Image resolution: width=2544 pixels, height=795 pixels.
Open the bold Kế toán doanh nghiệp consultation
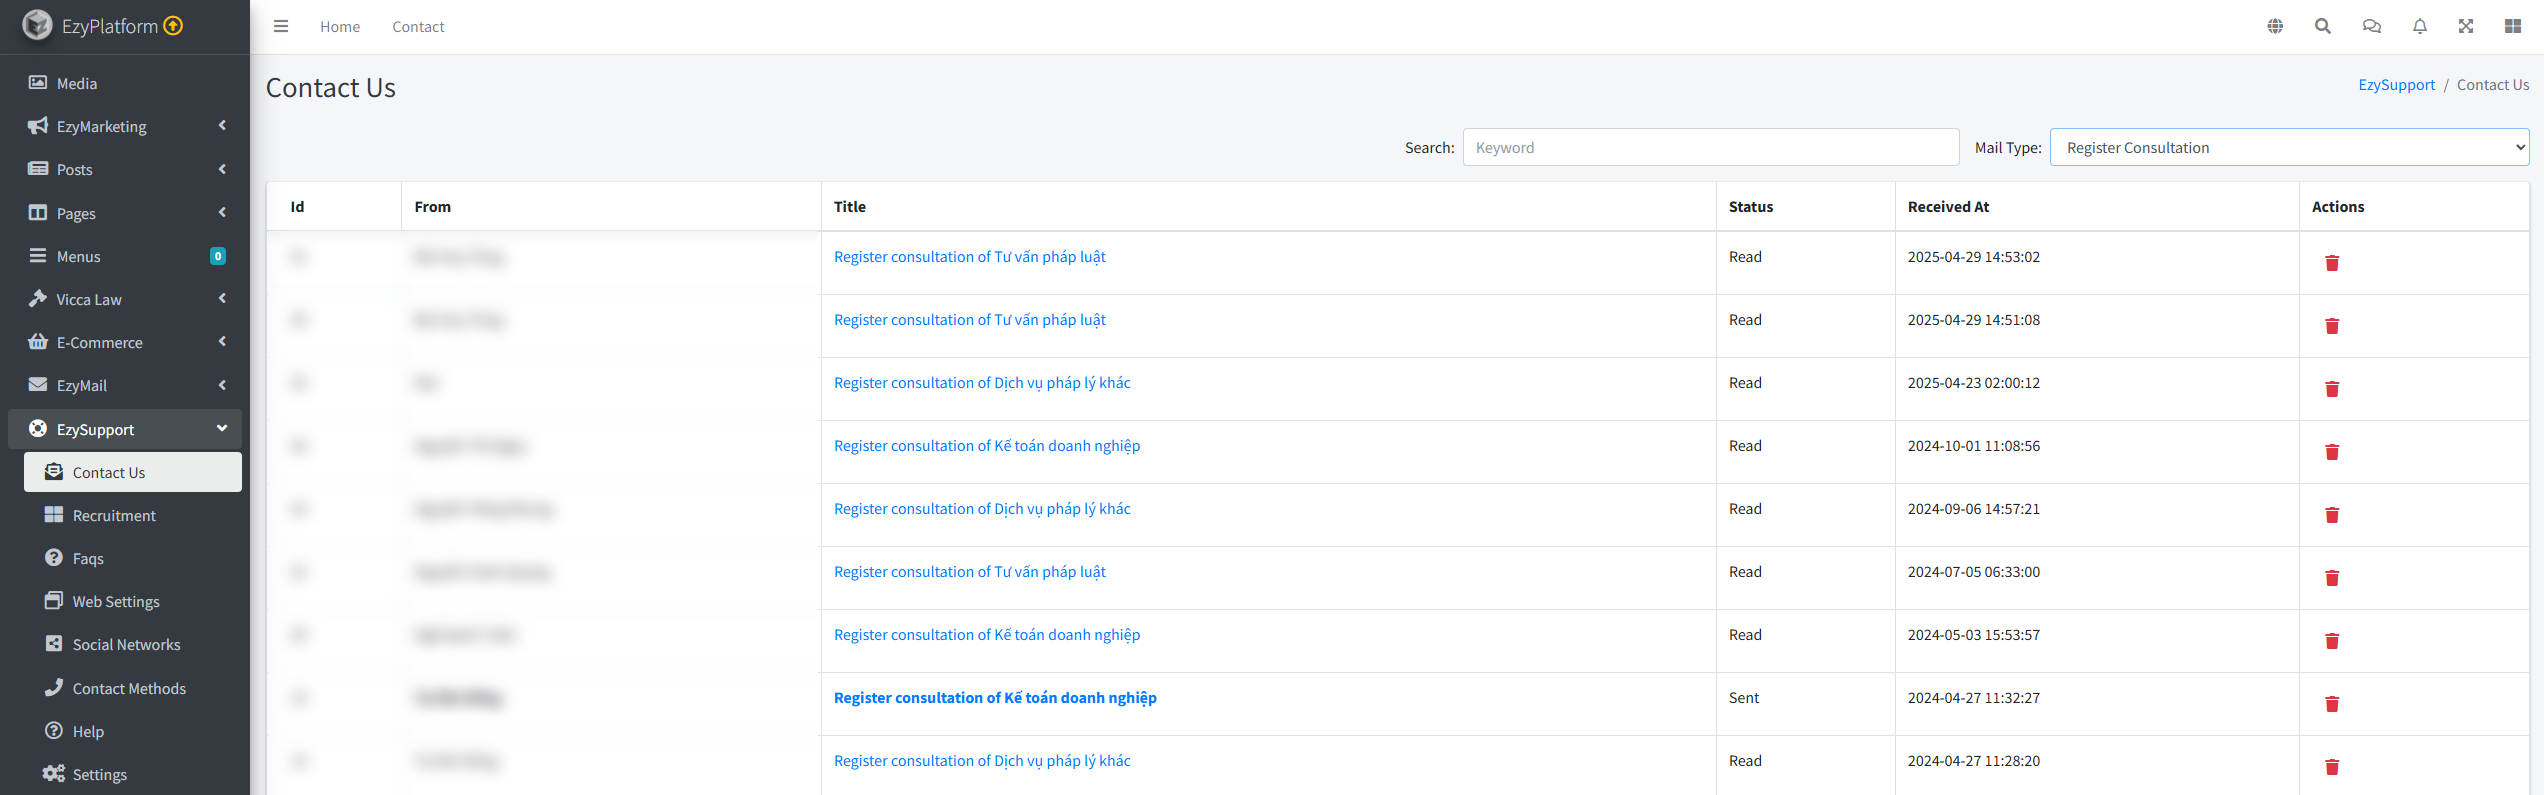pyautogui.click(x=995, y=698)
